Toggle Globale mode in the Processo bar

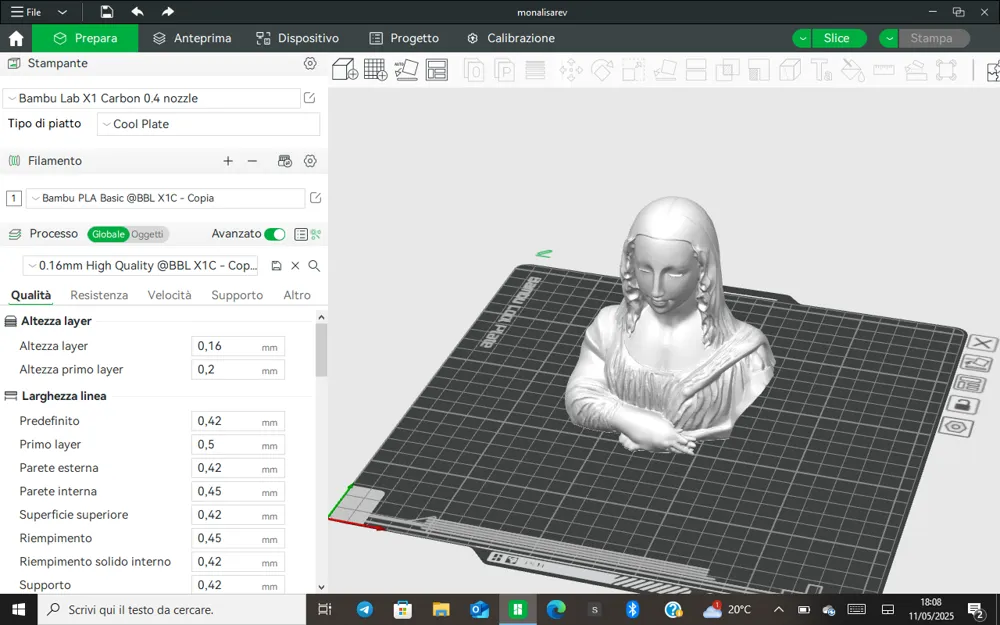pos(108,234)
